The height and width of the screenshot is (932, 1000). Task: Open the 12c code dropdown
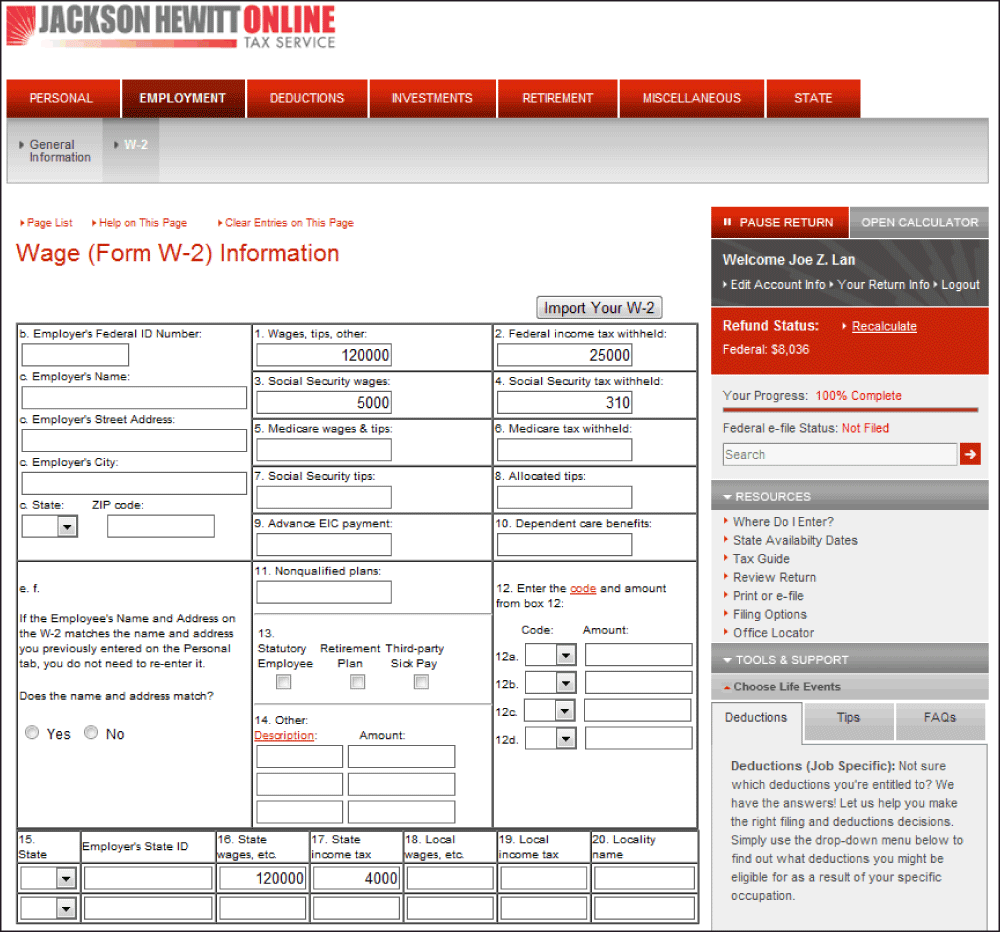pyautogui.click(x=550, y=710)
